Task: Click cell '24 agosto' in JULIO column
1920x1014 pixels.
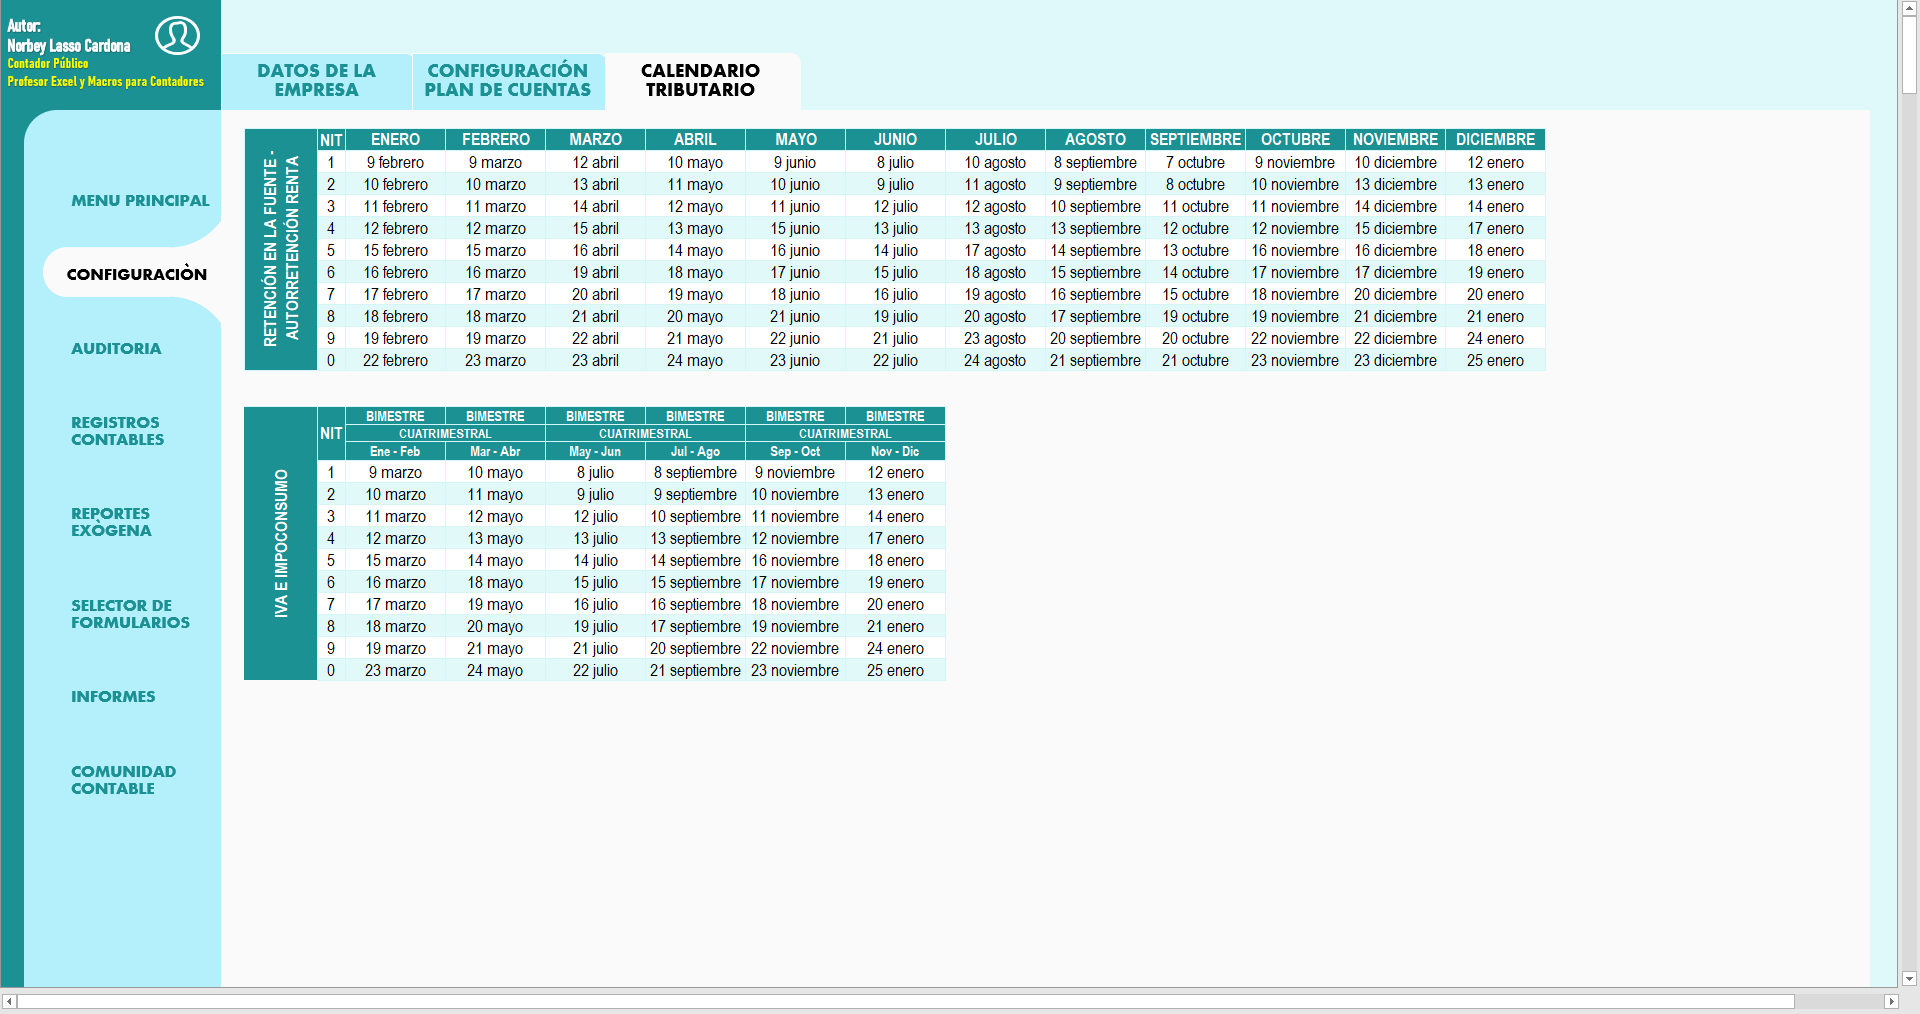Action: pos(995,360)
